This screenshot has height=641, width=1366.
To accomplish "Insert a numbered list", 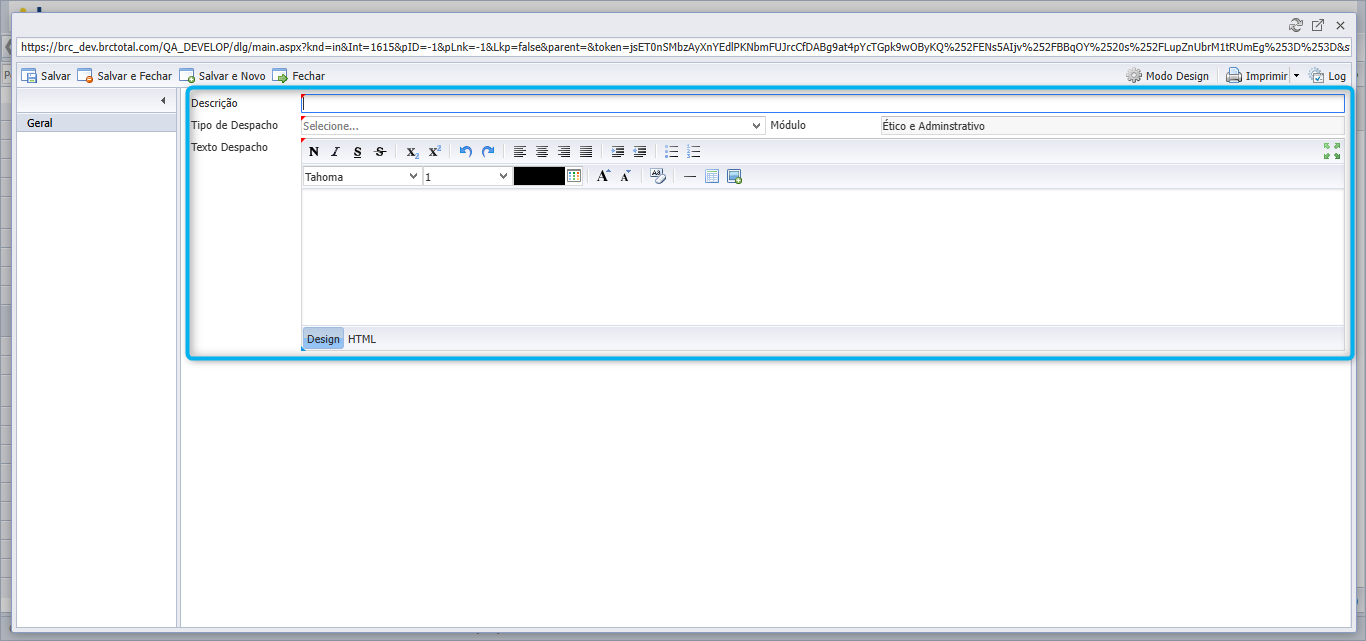I will [694, 152].
